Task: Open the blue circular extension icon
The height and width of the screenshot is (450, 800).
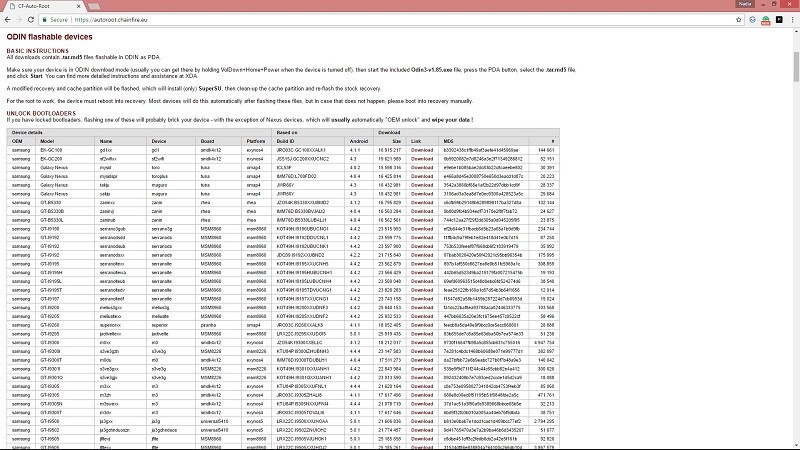Action: [x=753, y=20]
